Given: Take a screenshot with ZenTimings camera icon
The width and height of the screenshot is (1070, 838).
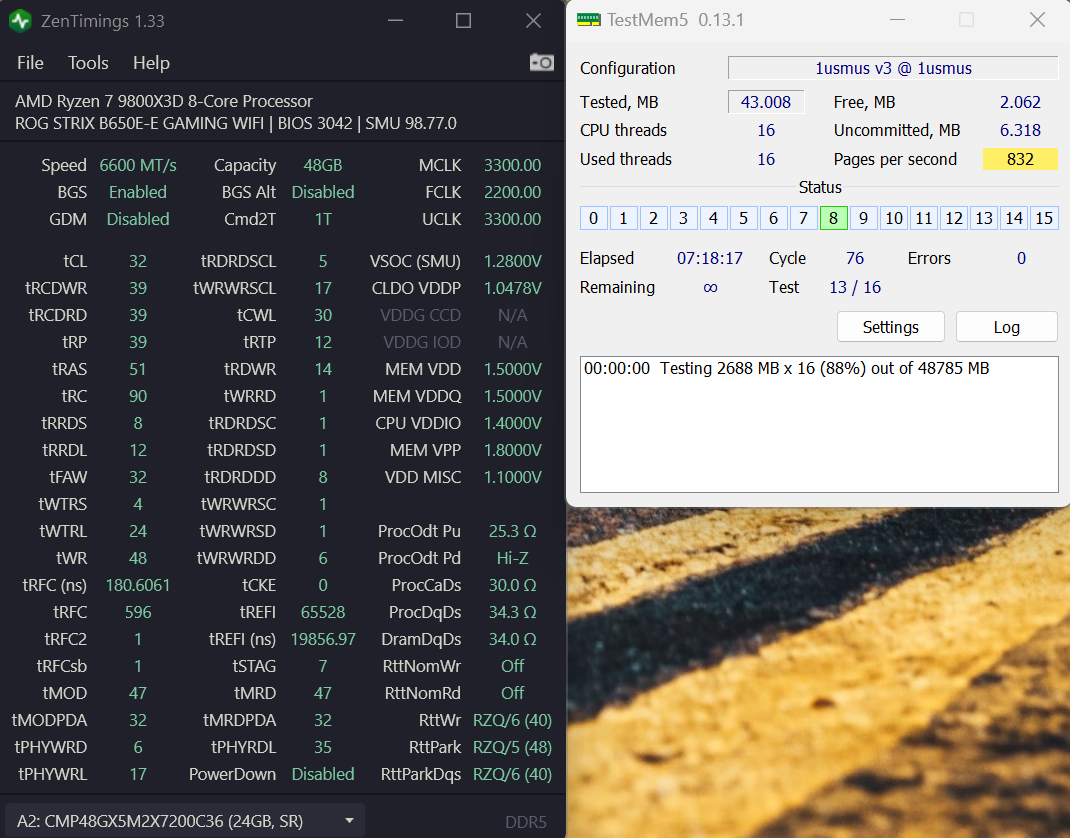Looking at the screenshot, I should [542, 62].
